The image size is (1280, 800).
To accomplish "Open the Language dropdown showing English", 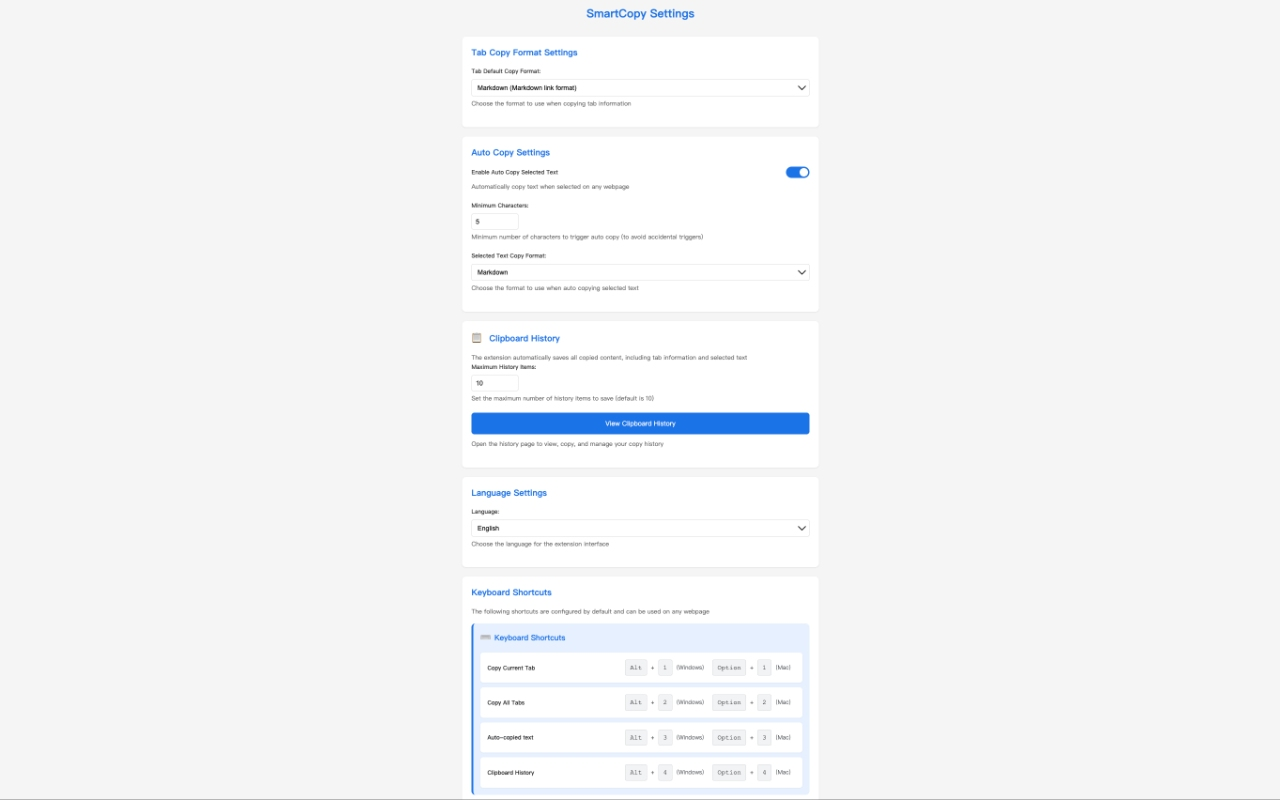I will 640,528.
